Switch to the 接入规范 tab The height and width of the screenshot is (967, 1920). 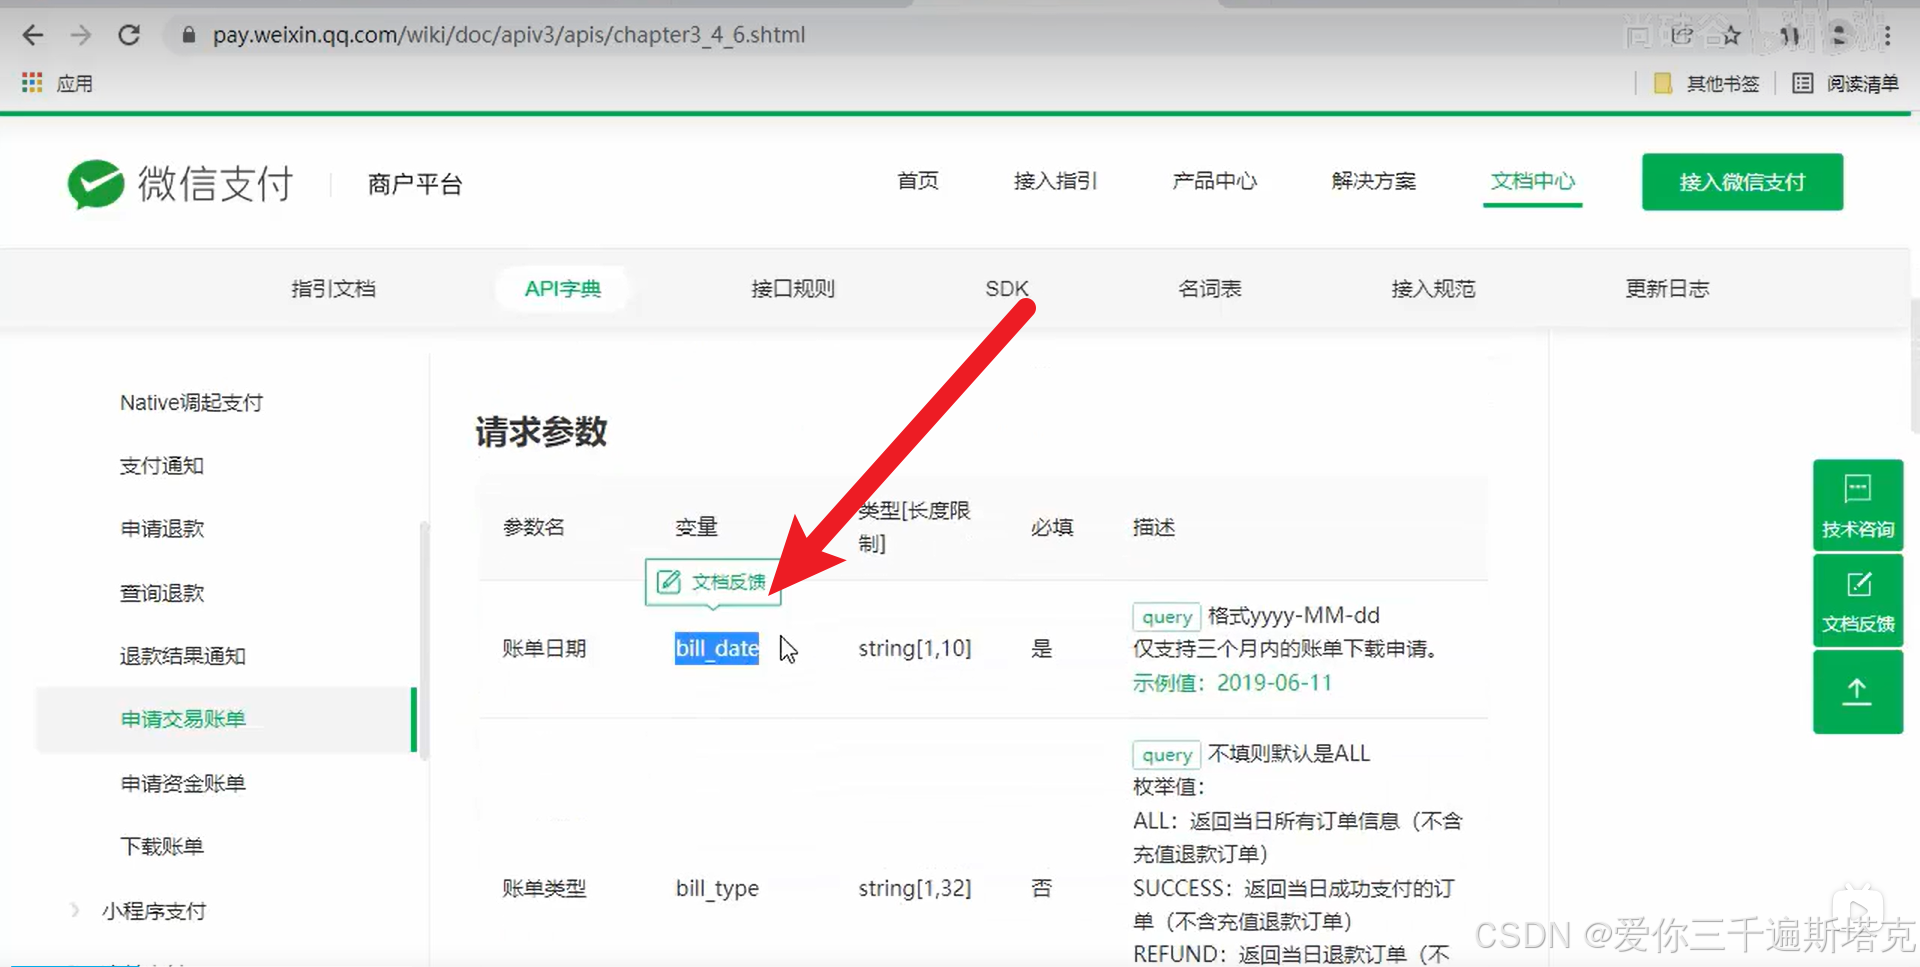[1433, 289]
